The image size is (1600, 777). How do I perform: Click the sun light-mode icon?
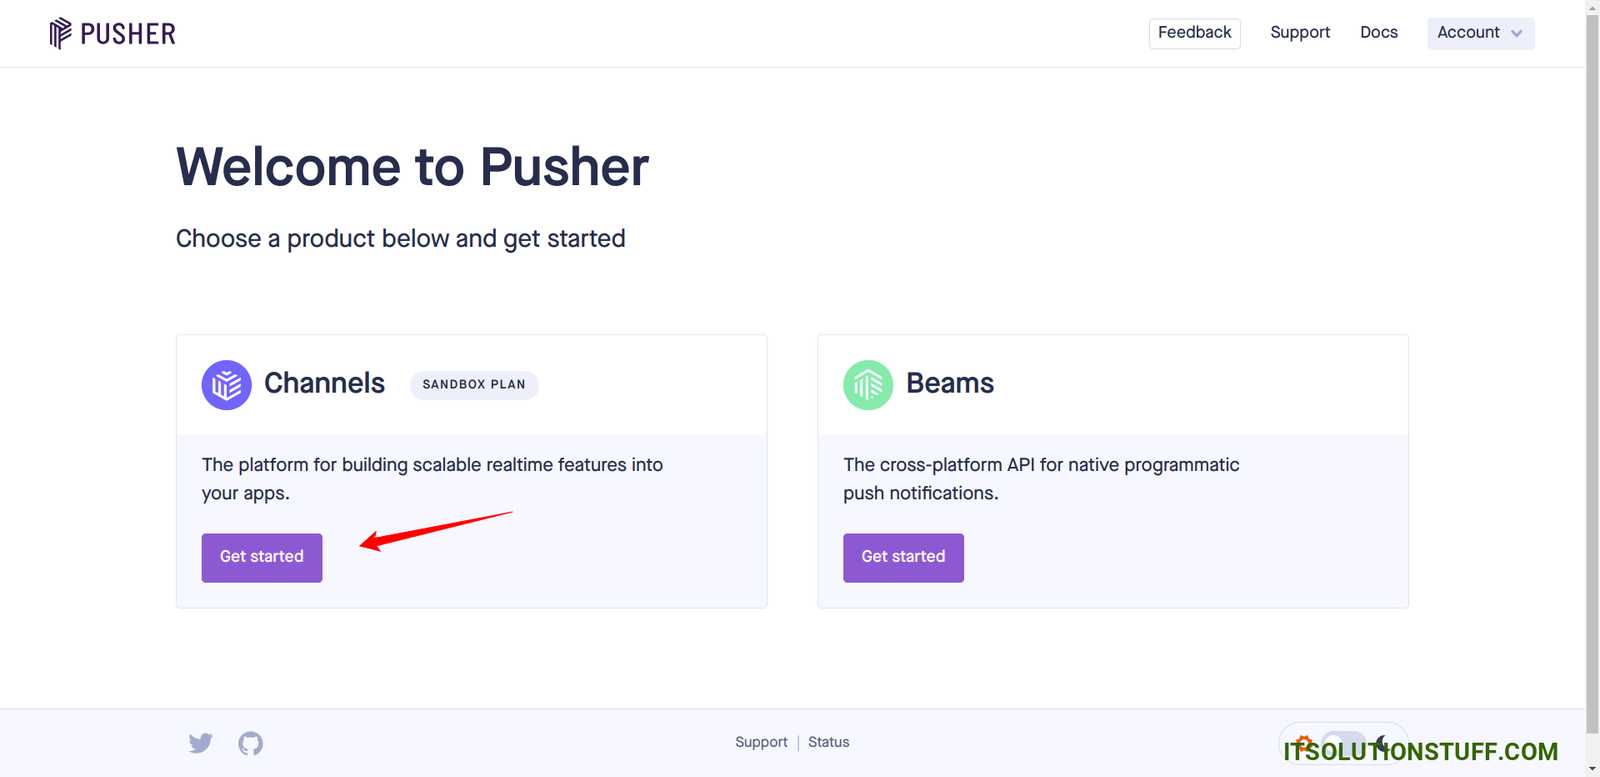click(x=1303, y=744)
